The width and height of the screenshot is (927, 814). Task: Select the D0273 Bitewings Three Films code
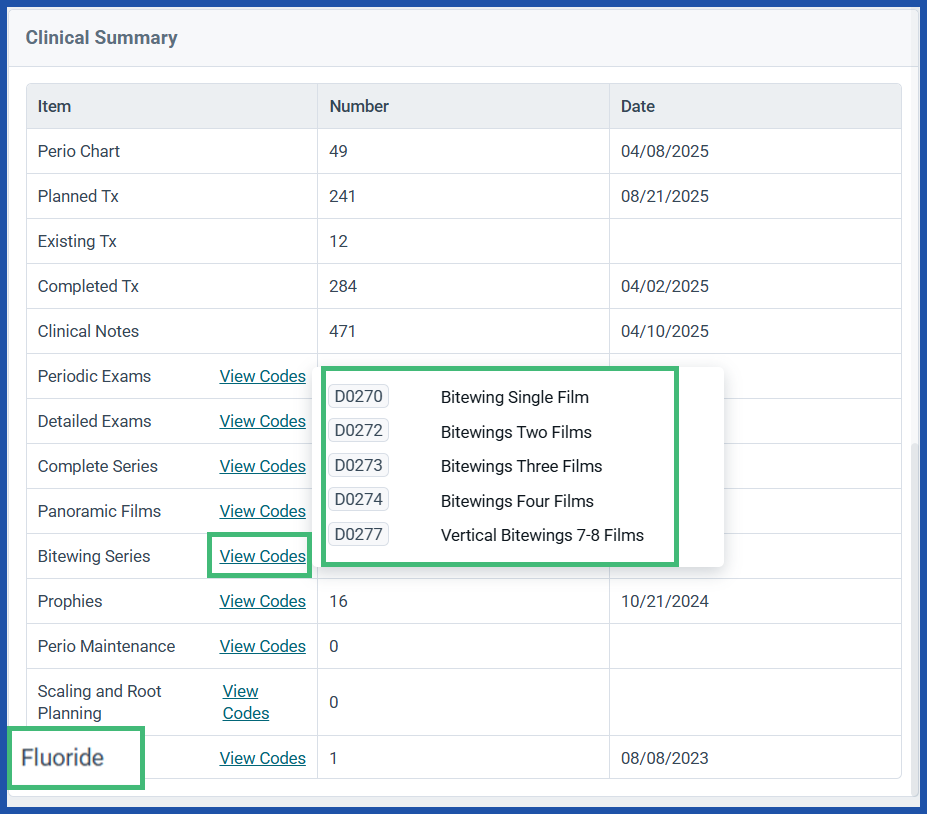[358, 465]
